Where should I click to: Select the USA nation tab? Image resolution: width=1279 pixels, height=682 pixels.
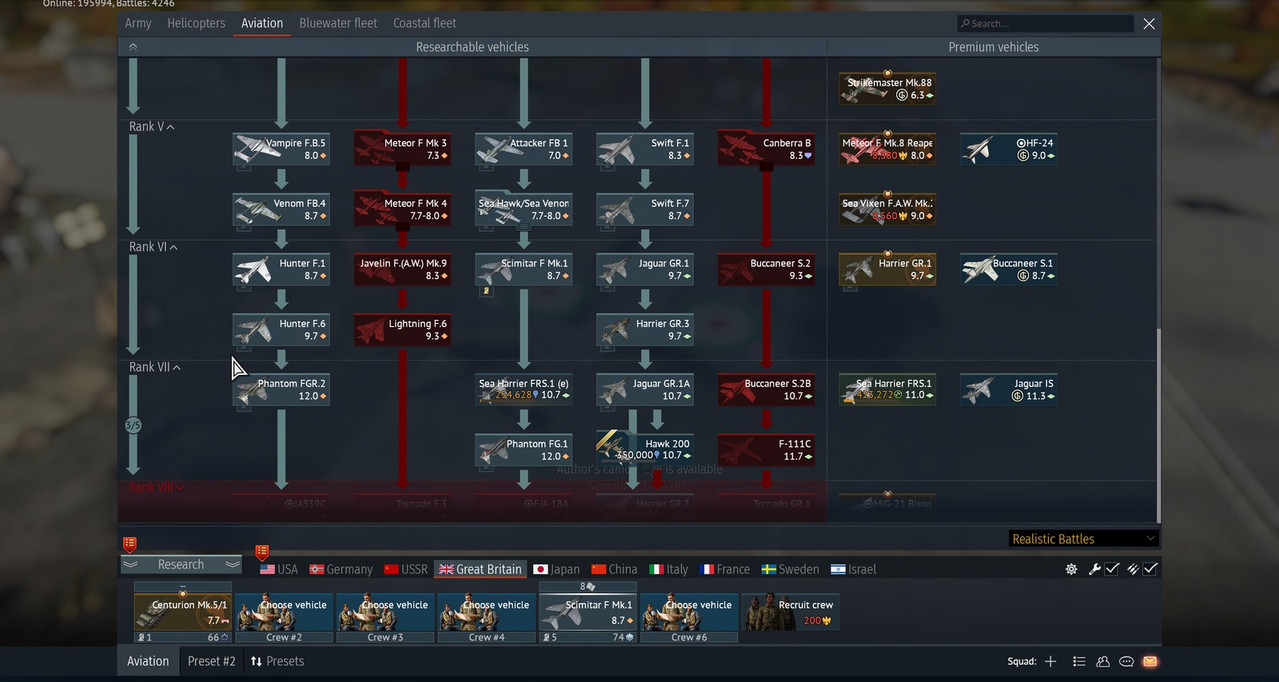point(279,569)
